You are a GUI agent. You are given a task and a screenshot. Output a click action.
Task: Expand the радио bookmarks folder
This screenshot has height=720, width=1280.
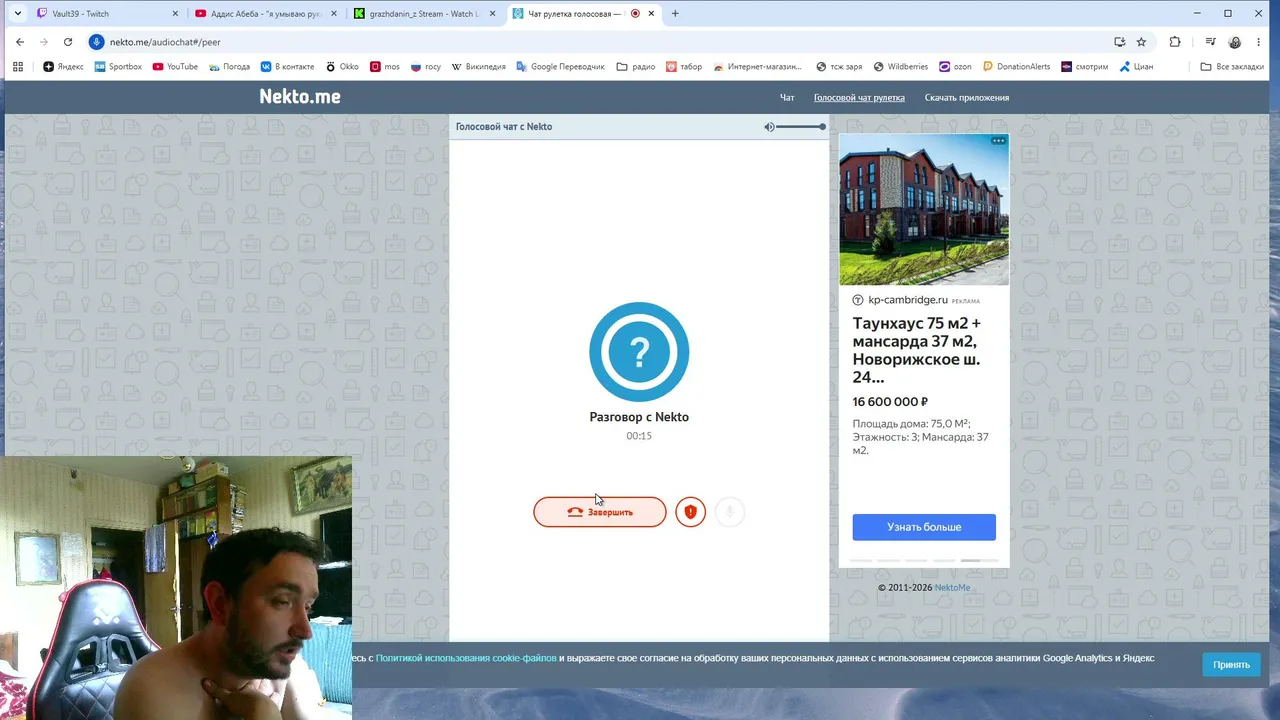point(636,67)
